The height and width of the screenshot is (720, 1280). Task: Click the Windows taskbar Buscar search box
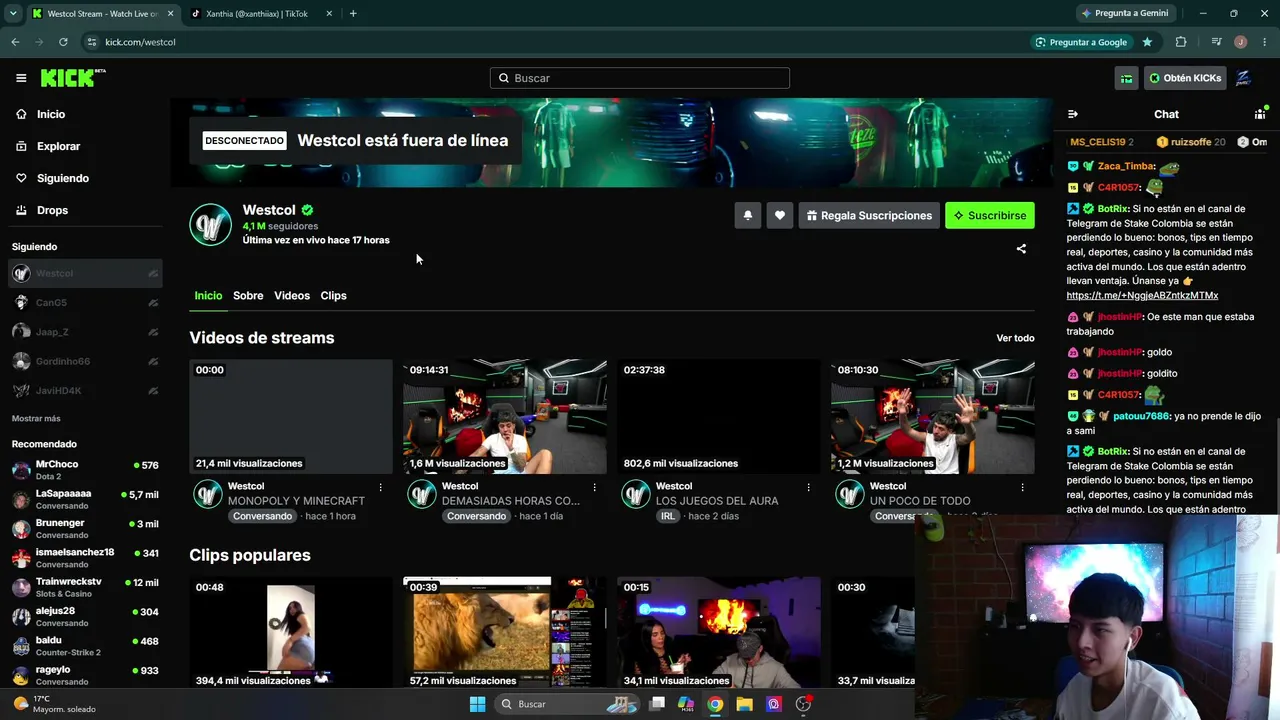tap(569, 704)
